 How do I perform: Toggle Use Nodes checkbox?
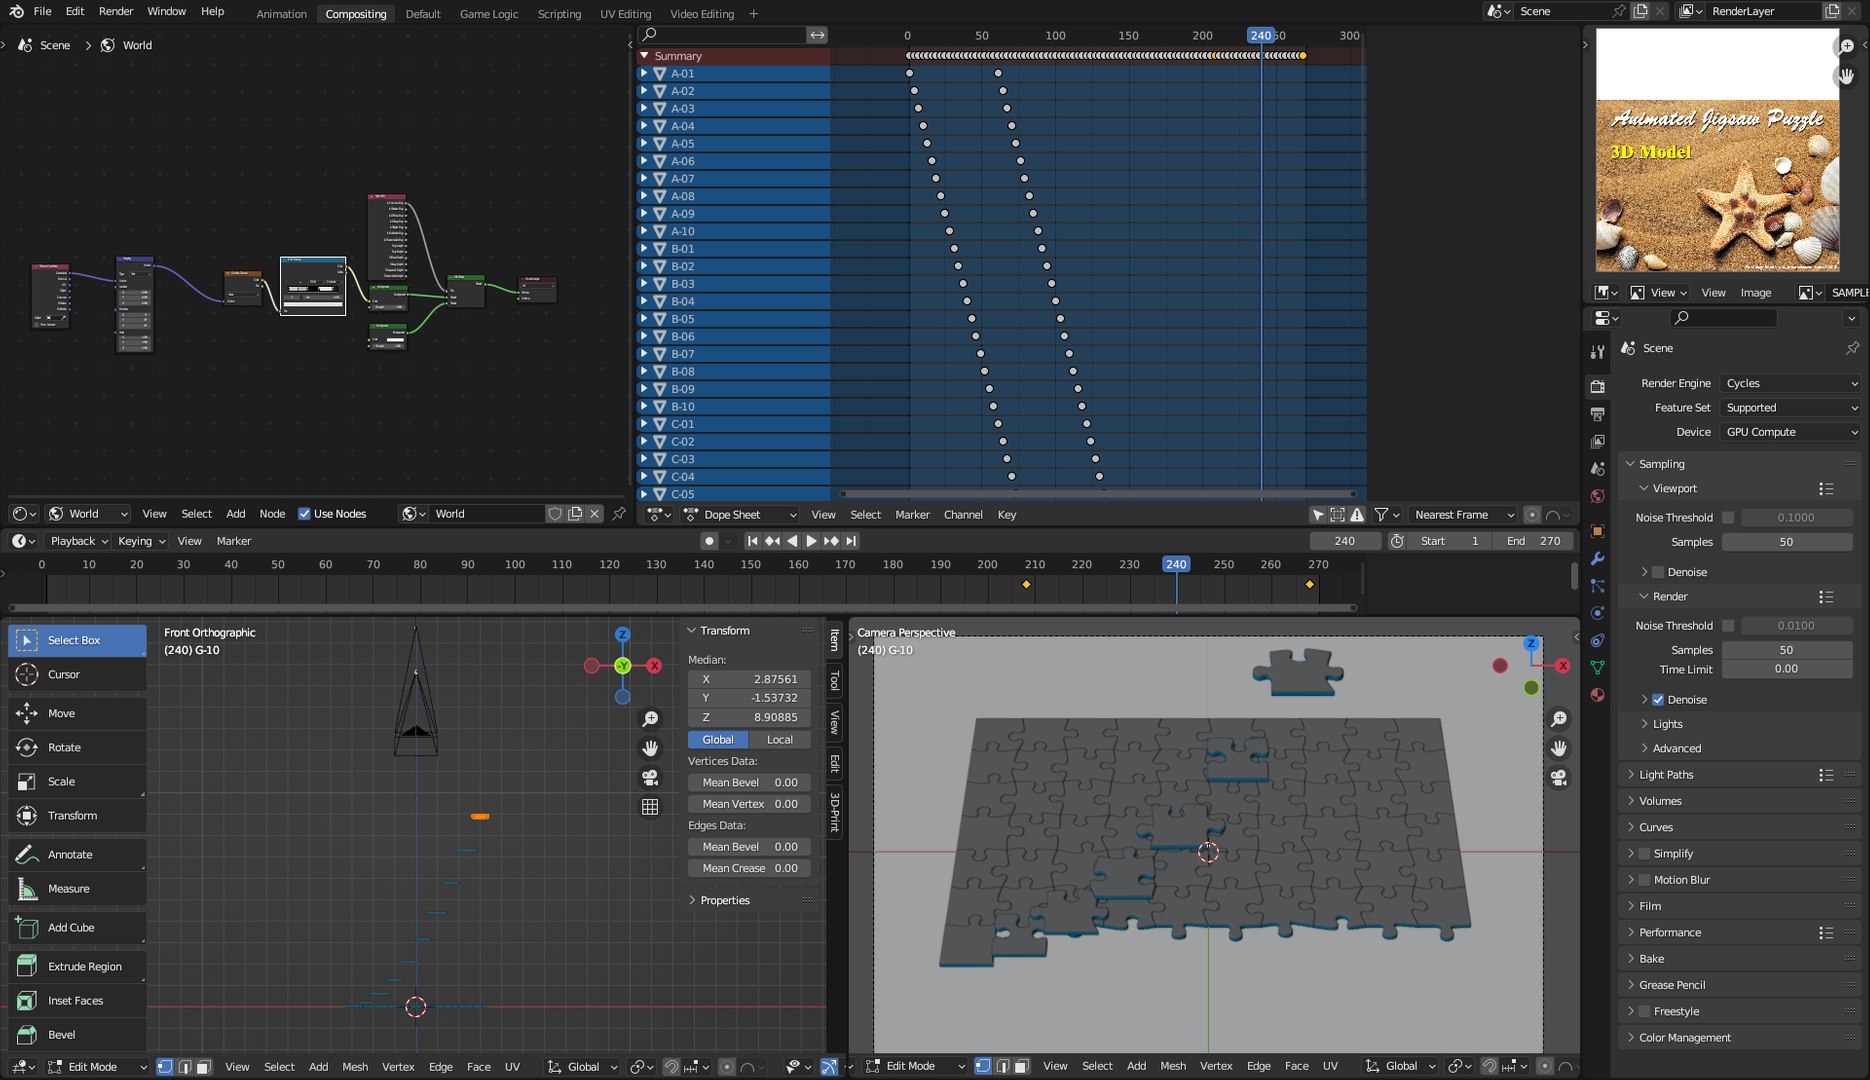[x=304, y=514]
